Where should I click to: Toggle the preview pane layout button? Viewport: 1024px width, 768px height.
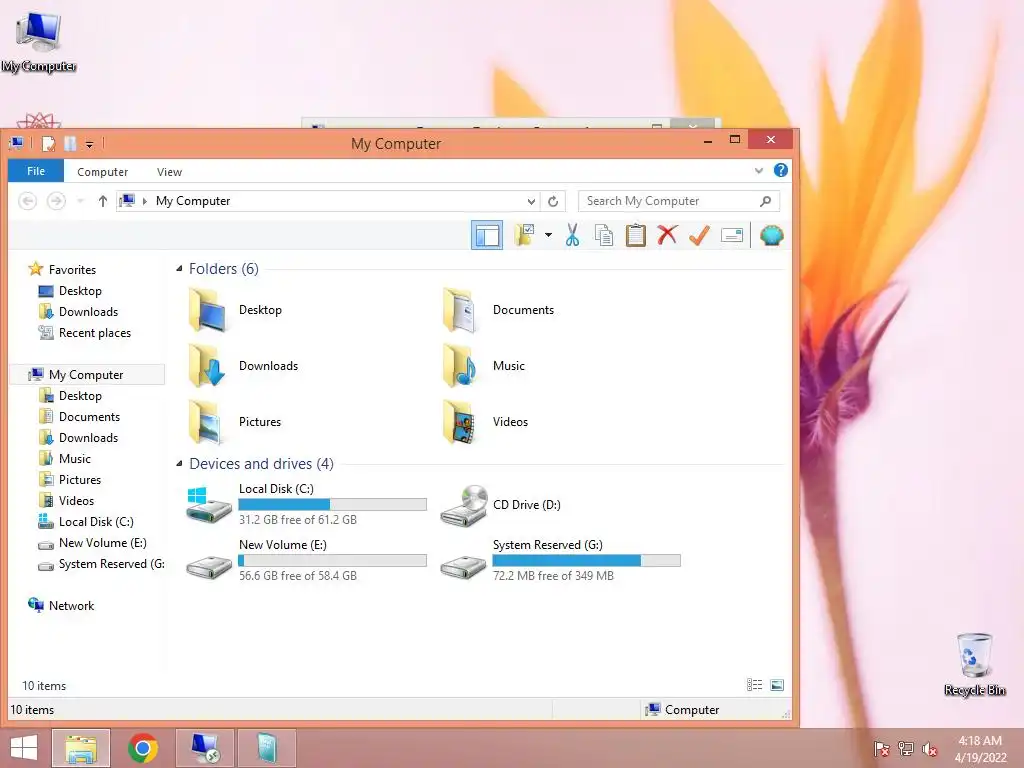coord(487,235)
